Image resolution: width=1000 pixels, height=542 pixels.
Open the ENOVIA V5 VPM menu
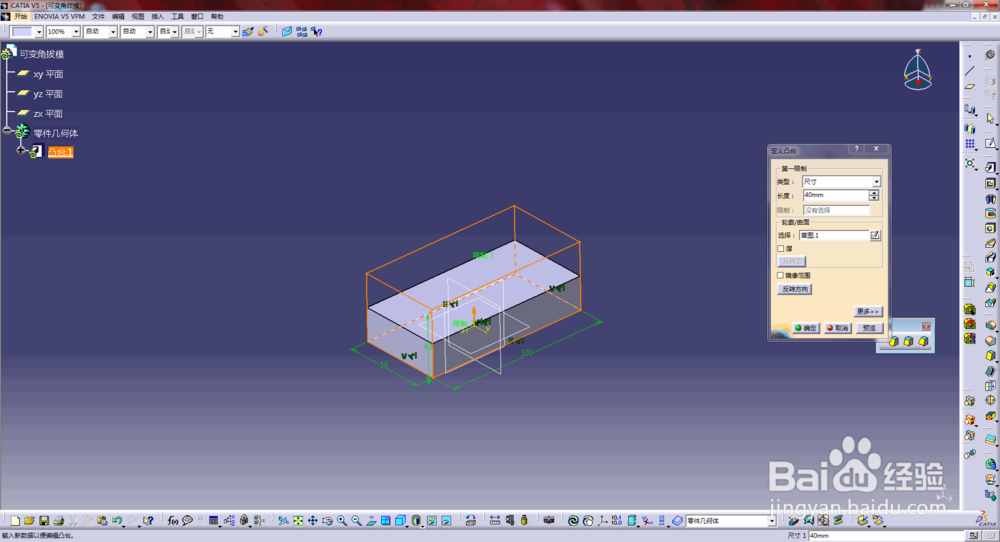[x=59, y=16]
